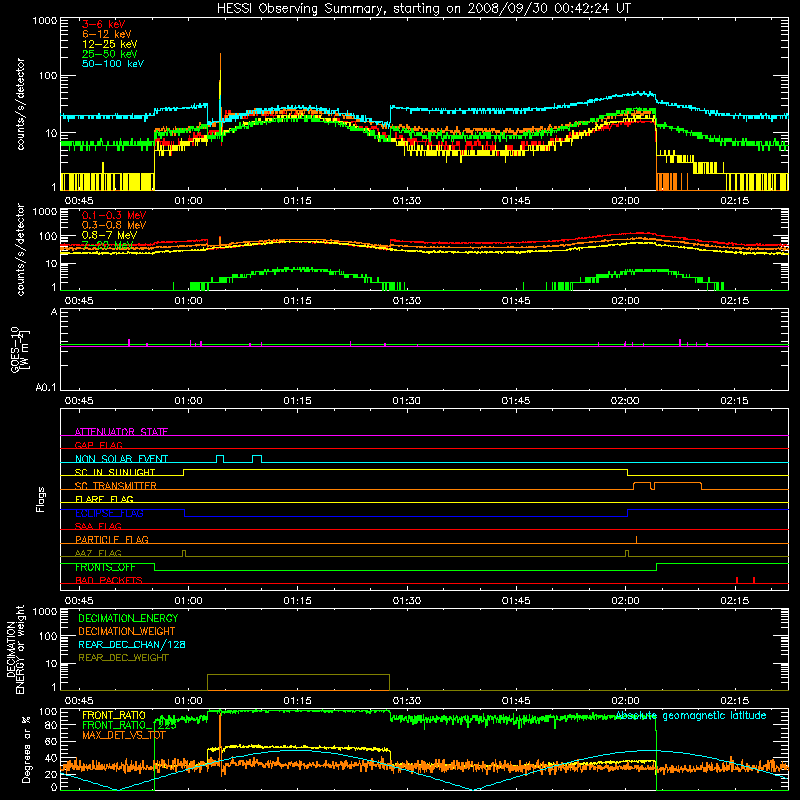Click the Absolute geomagnetic latitude label
This screenshot has height=800, width=800.
[690, 715]
